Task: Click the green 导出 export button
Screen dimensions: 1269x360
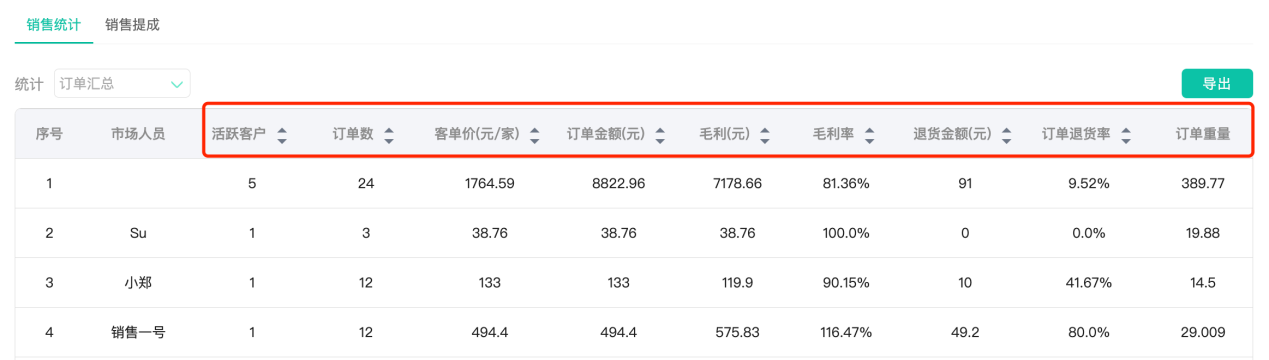Action: coord(1217,84)
